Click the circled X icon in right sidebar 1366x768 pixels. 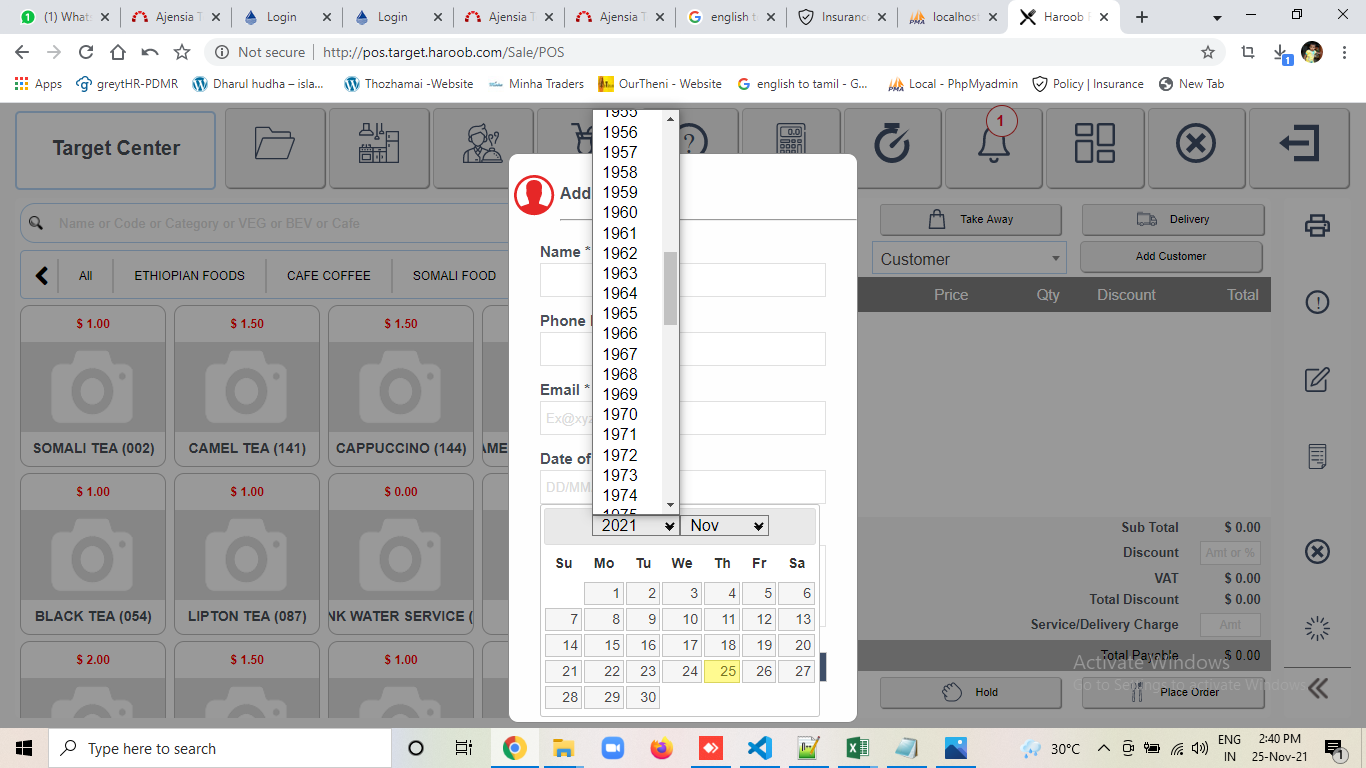coord(1317,551)
